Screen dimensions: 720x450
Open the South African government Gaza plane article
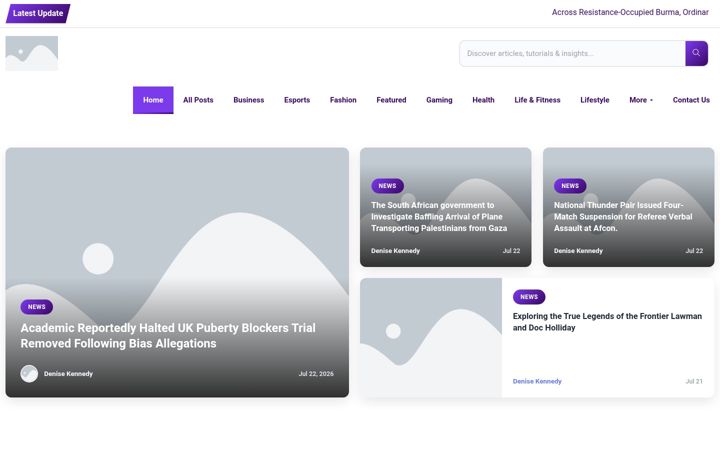click(x=439, y=217)
